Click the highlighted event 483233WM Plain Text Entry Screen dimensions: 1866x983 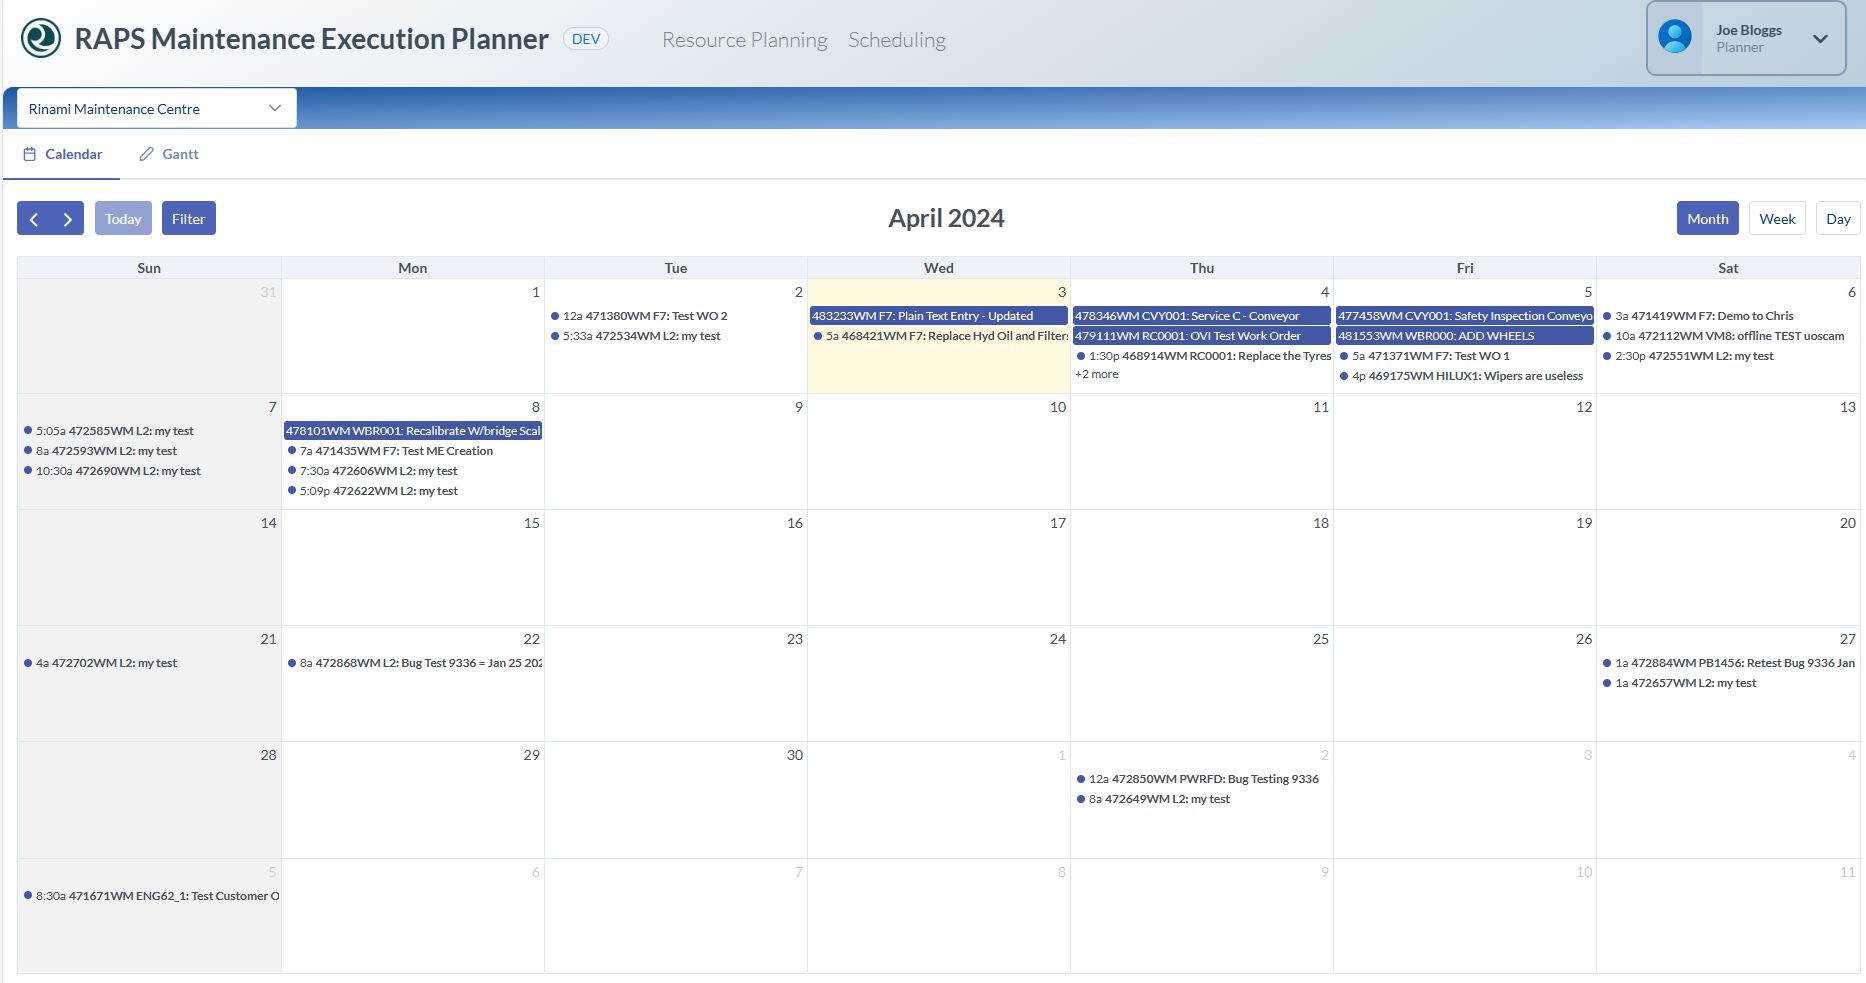click(938, 315)
